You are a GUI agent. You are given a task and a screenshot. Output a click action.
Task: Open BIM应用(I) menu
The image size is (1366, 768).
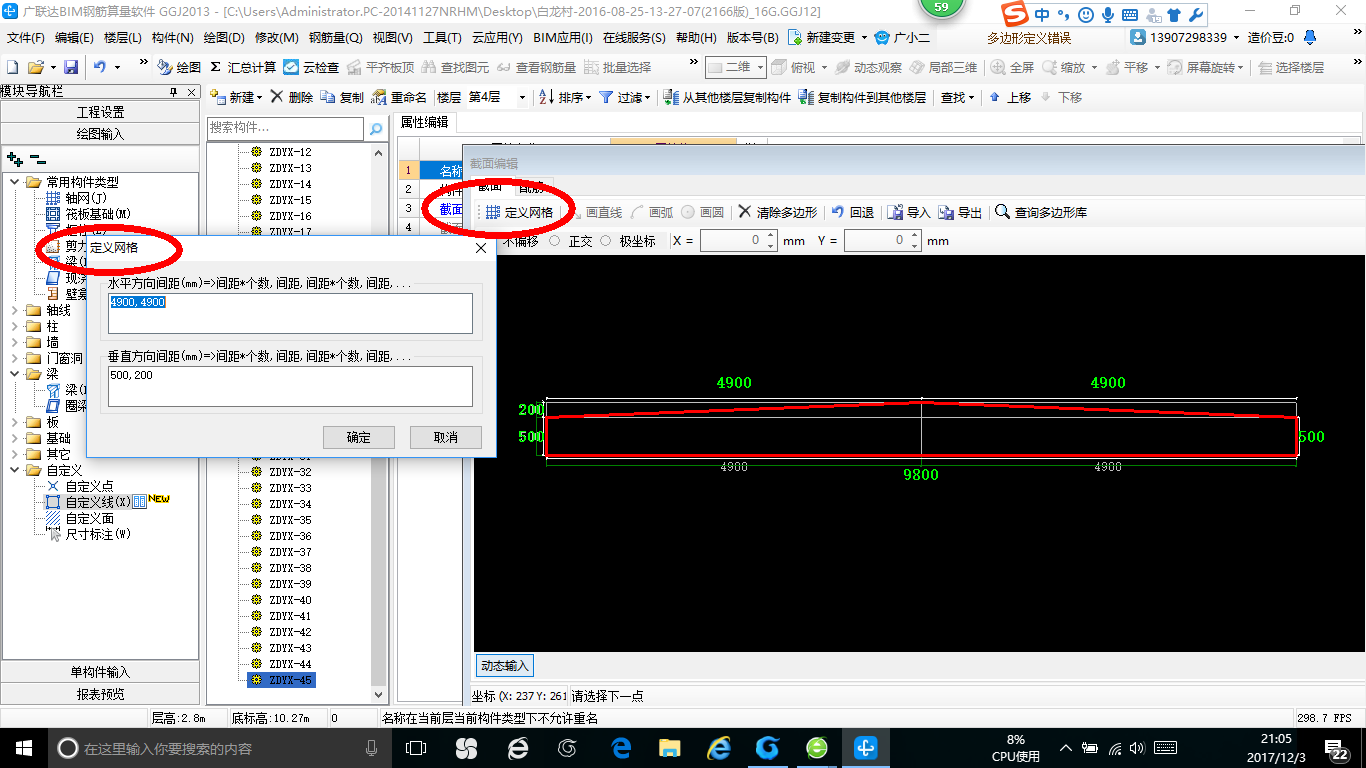coord(563,38)
